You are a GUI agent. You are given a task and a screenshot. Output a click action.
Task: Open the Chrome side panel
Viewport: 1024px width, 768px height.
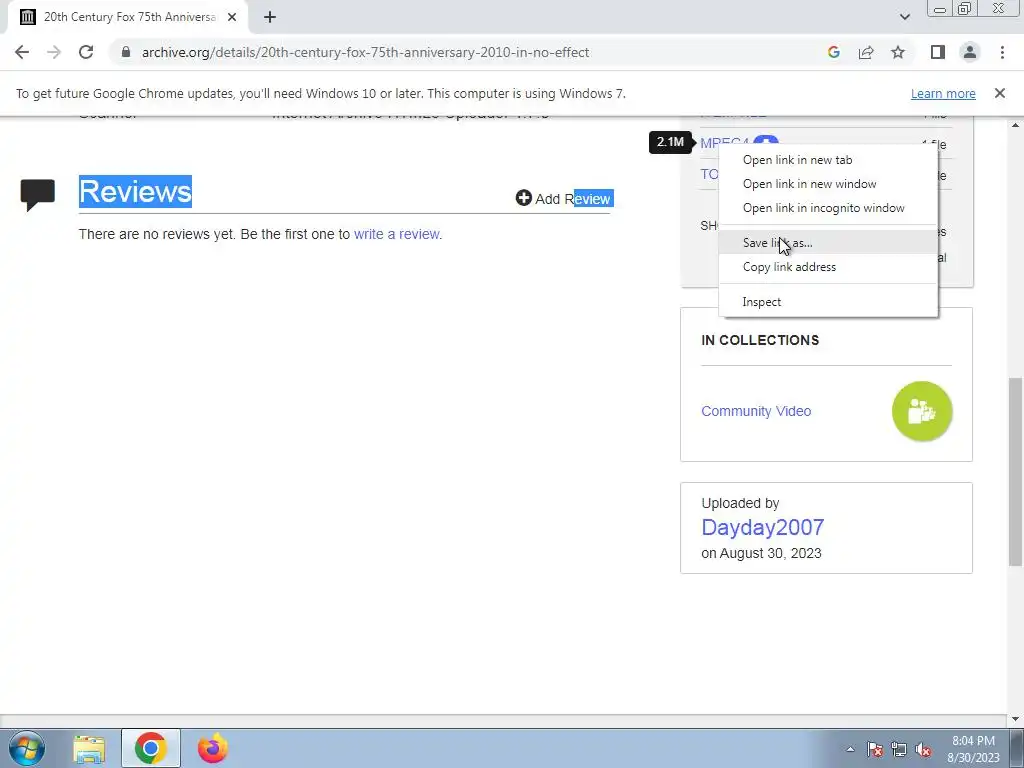click(x=938, y=52)
